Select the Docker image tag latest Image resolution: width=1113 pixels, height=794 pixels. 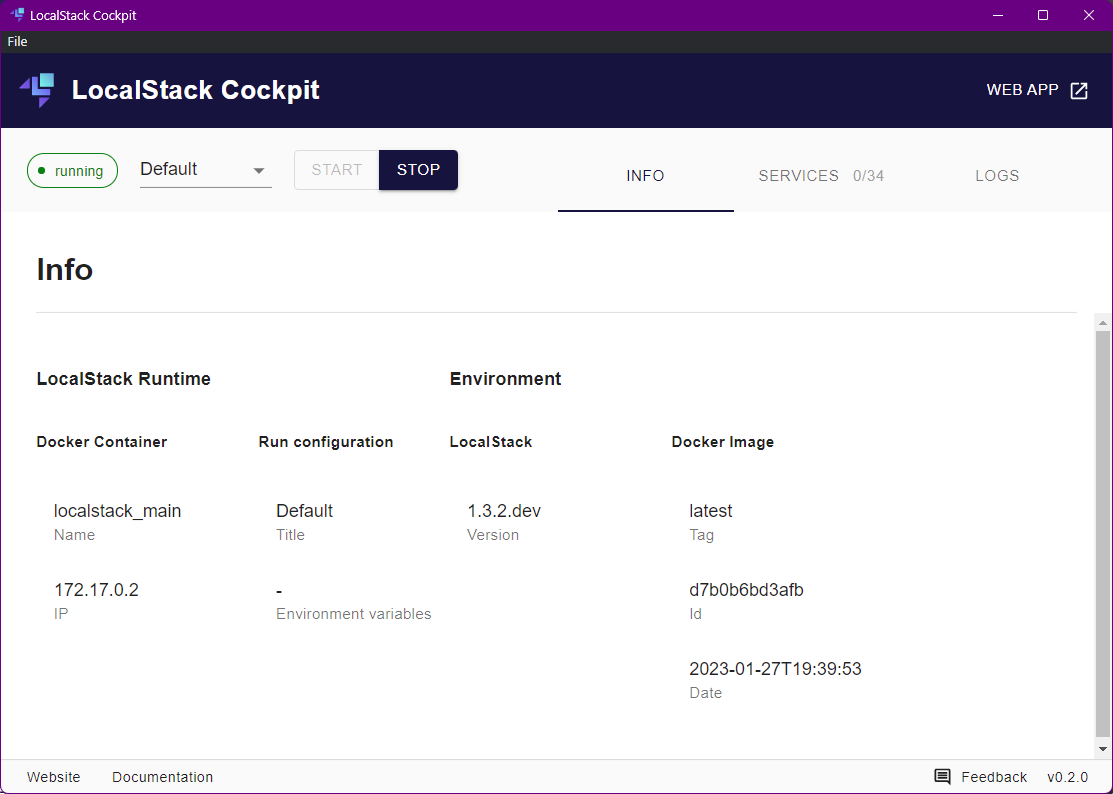pyautogui.click(x=711, y=511)
